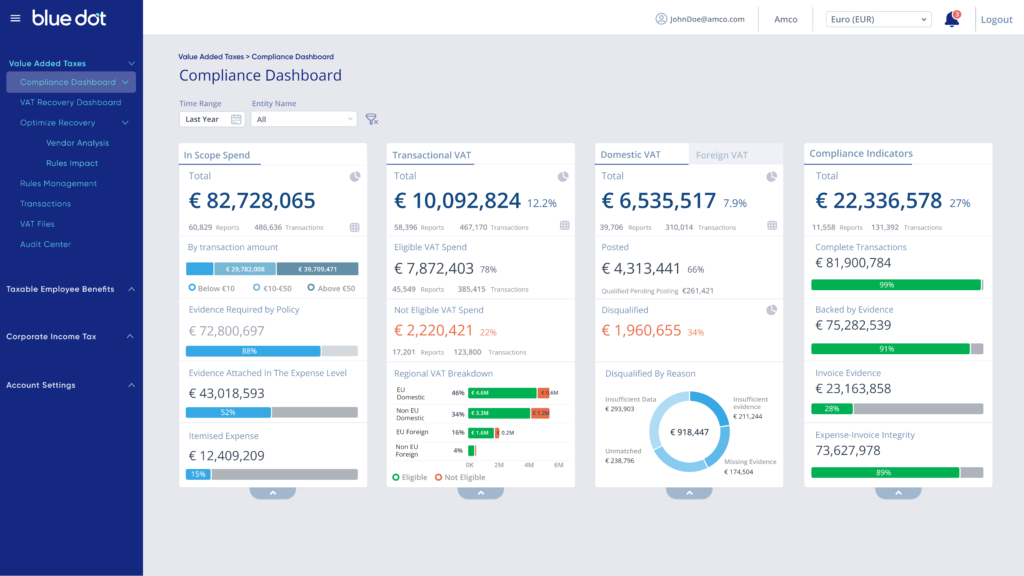Image resolution: width=1024 pixels, height=576 pixels.
Task: Expand Taxable Employee Benefits section
Action: tap(129, 289)
